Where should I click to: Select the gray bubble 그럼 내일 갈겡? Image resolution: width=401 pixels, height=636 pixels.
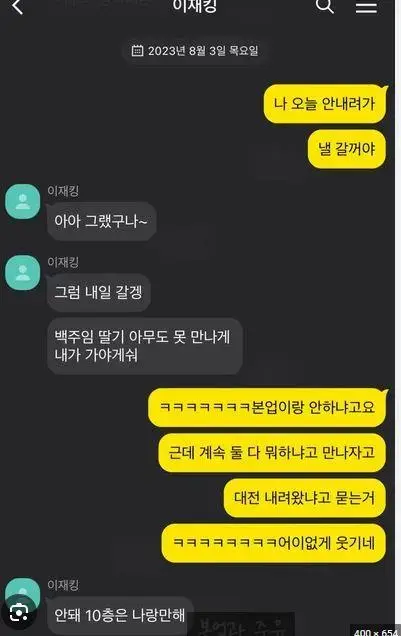tap(99, 292)
